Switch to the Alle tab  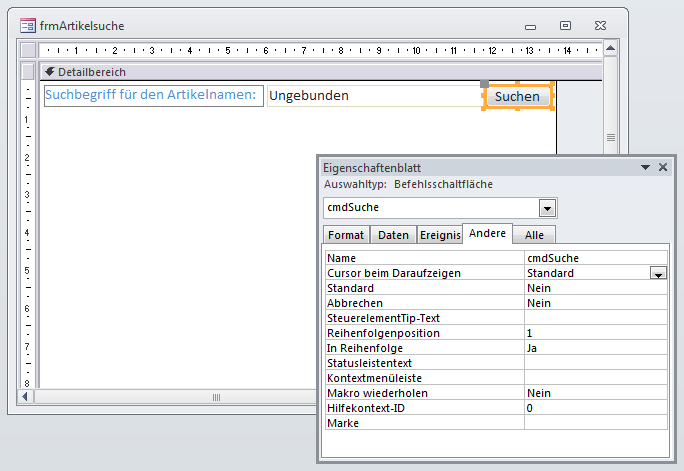click(x=534, y=235)
